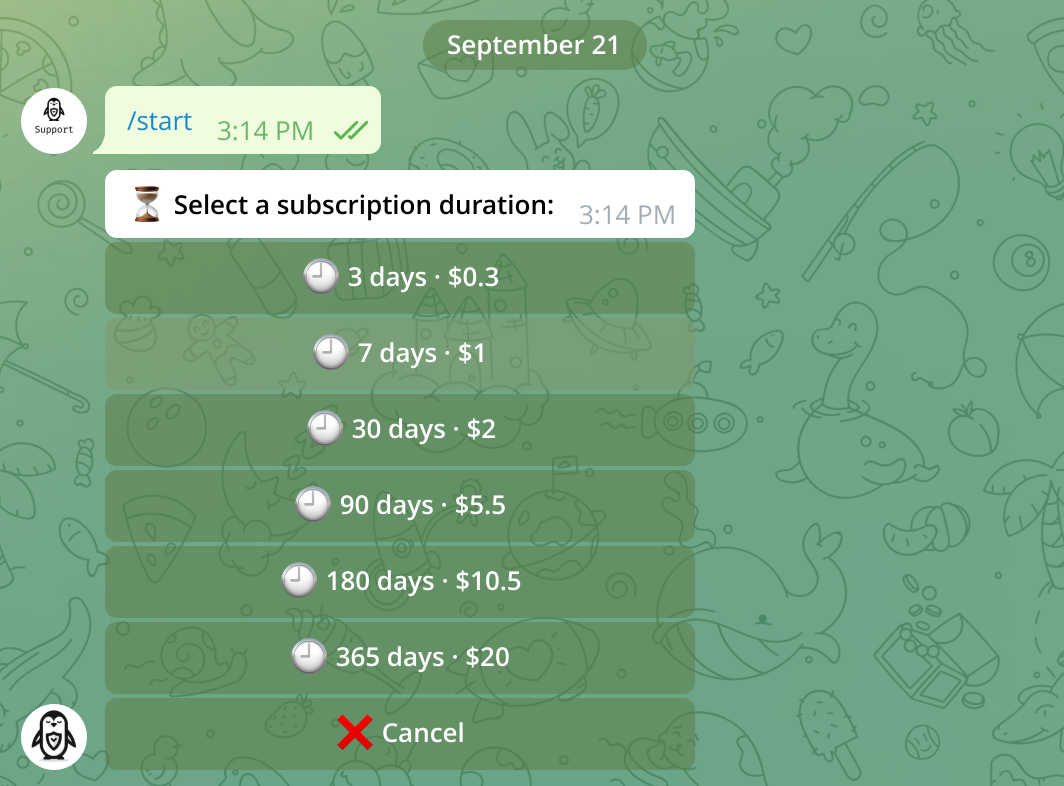This screenshot has height=786, width=1064.
Task: Click the clock icon on 7 days option
Action: point(331,353)
